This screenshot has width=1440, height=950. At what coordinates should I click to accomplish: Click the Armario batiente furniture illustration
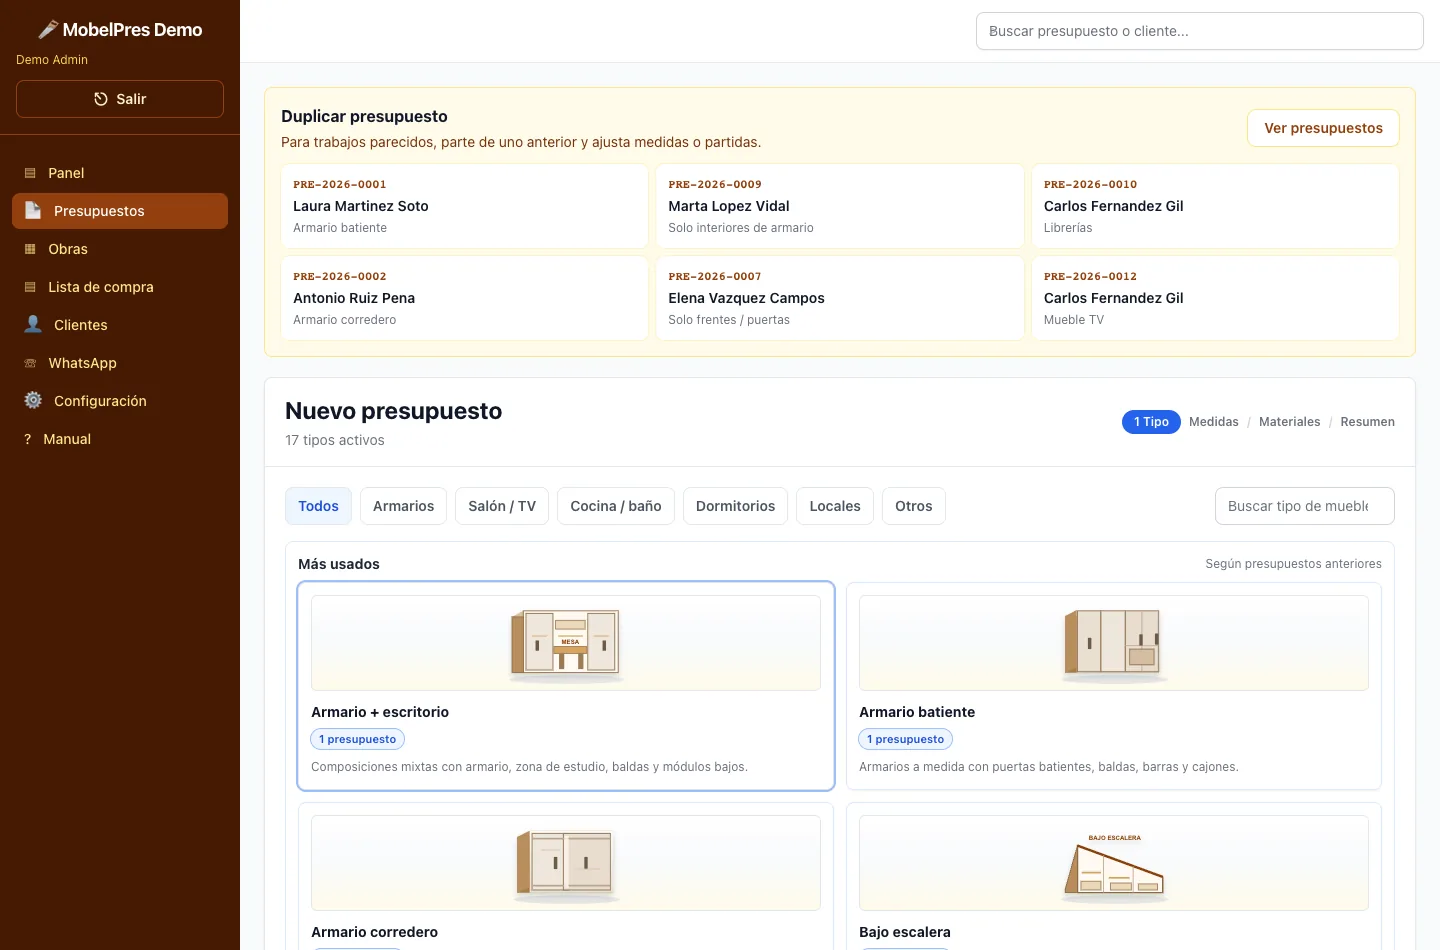coord(1113,644)
